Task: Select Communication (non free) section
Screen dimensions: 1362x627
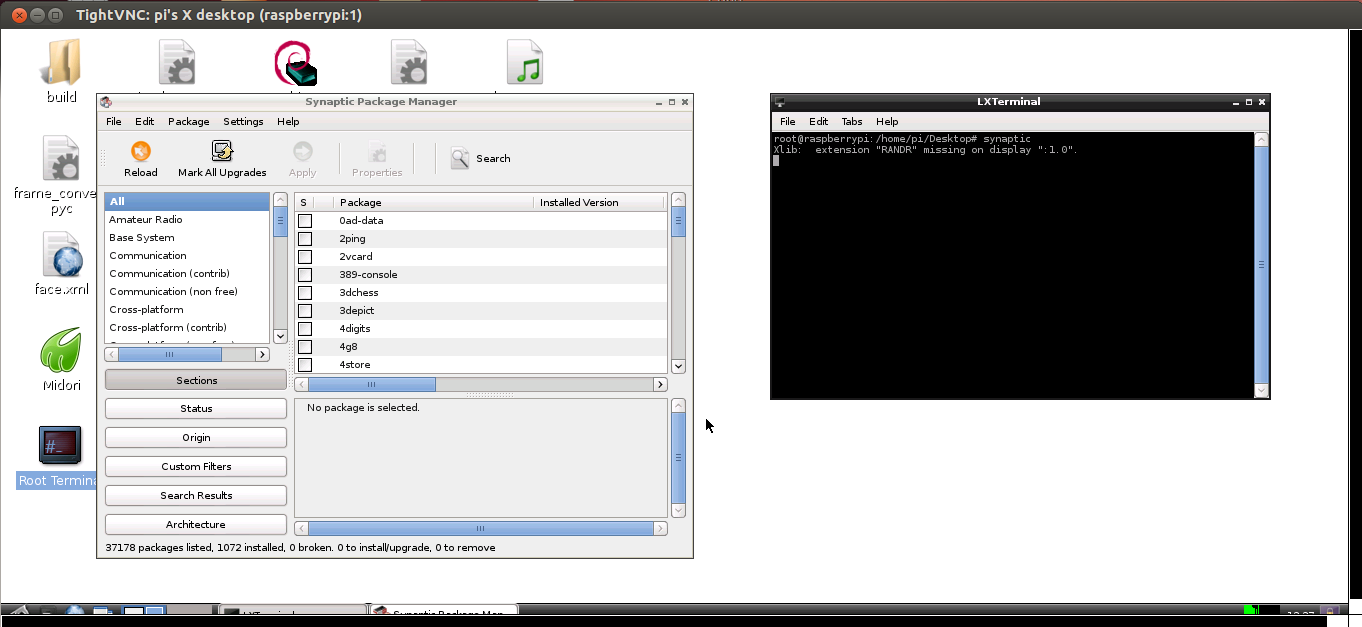Action: 187,291
